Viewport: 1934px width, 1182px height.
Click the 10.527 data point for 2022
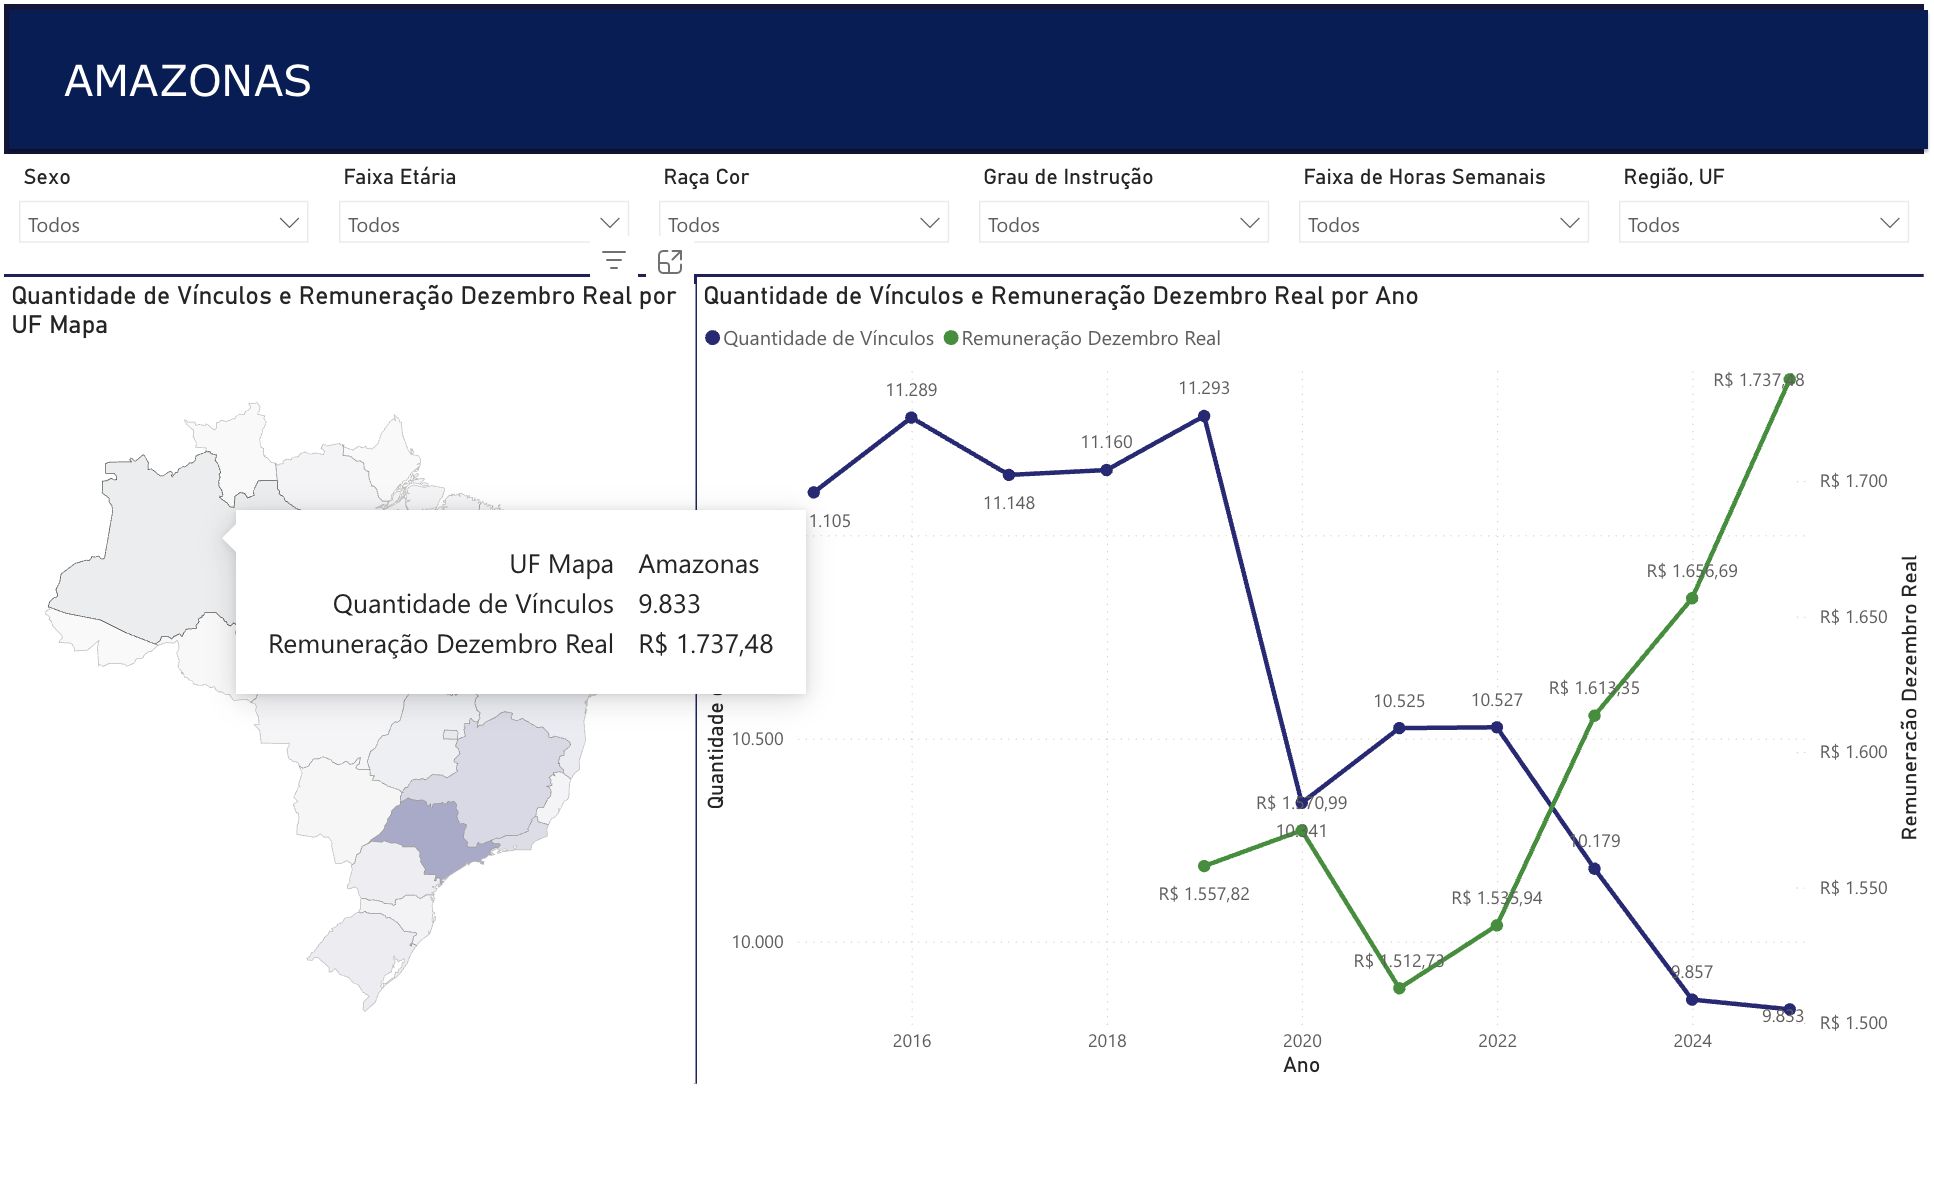point(1497,727)
